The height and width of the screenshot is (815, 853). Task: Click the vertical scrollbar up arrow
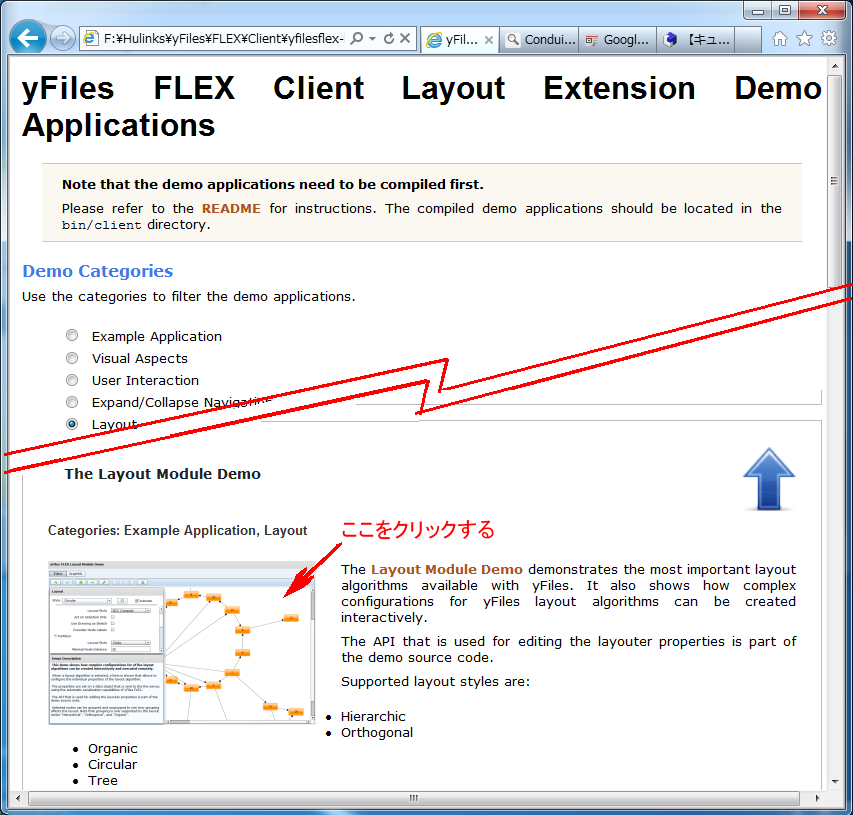click(x=835, y=66)
